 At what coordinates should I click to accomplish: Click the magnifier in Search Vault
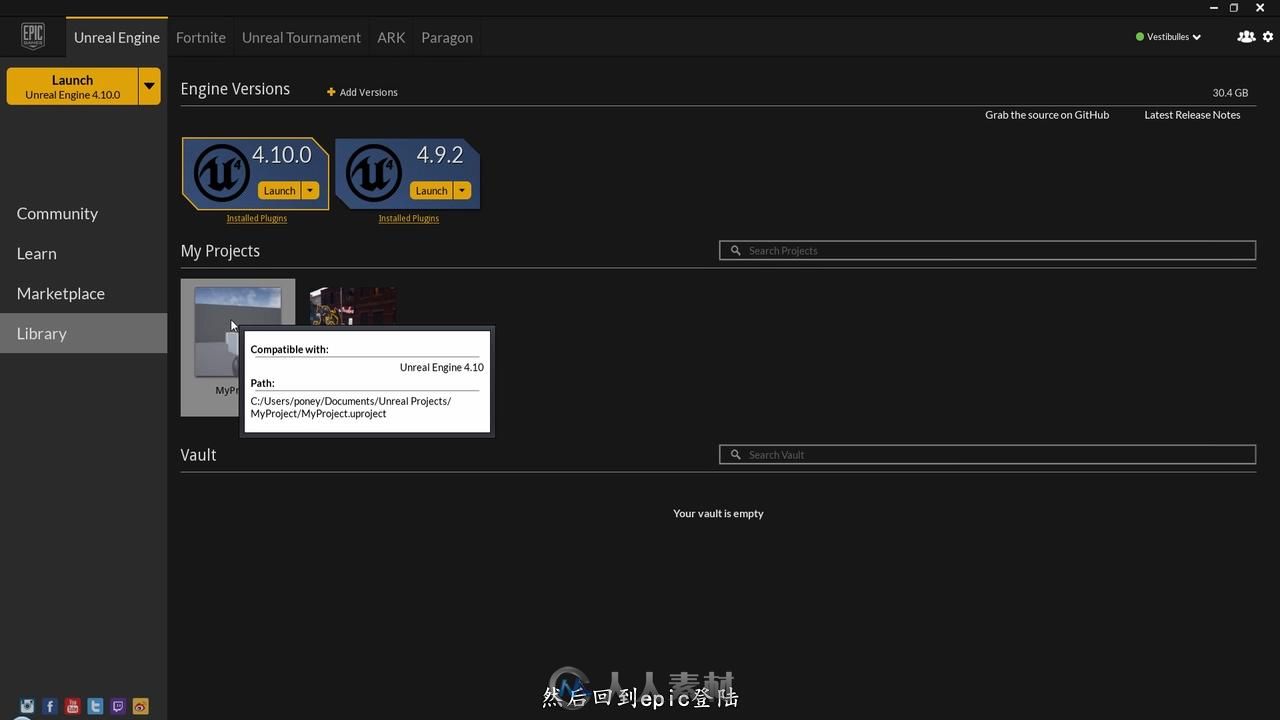tap(736, 455)
